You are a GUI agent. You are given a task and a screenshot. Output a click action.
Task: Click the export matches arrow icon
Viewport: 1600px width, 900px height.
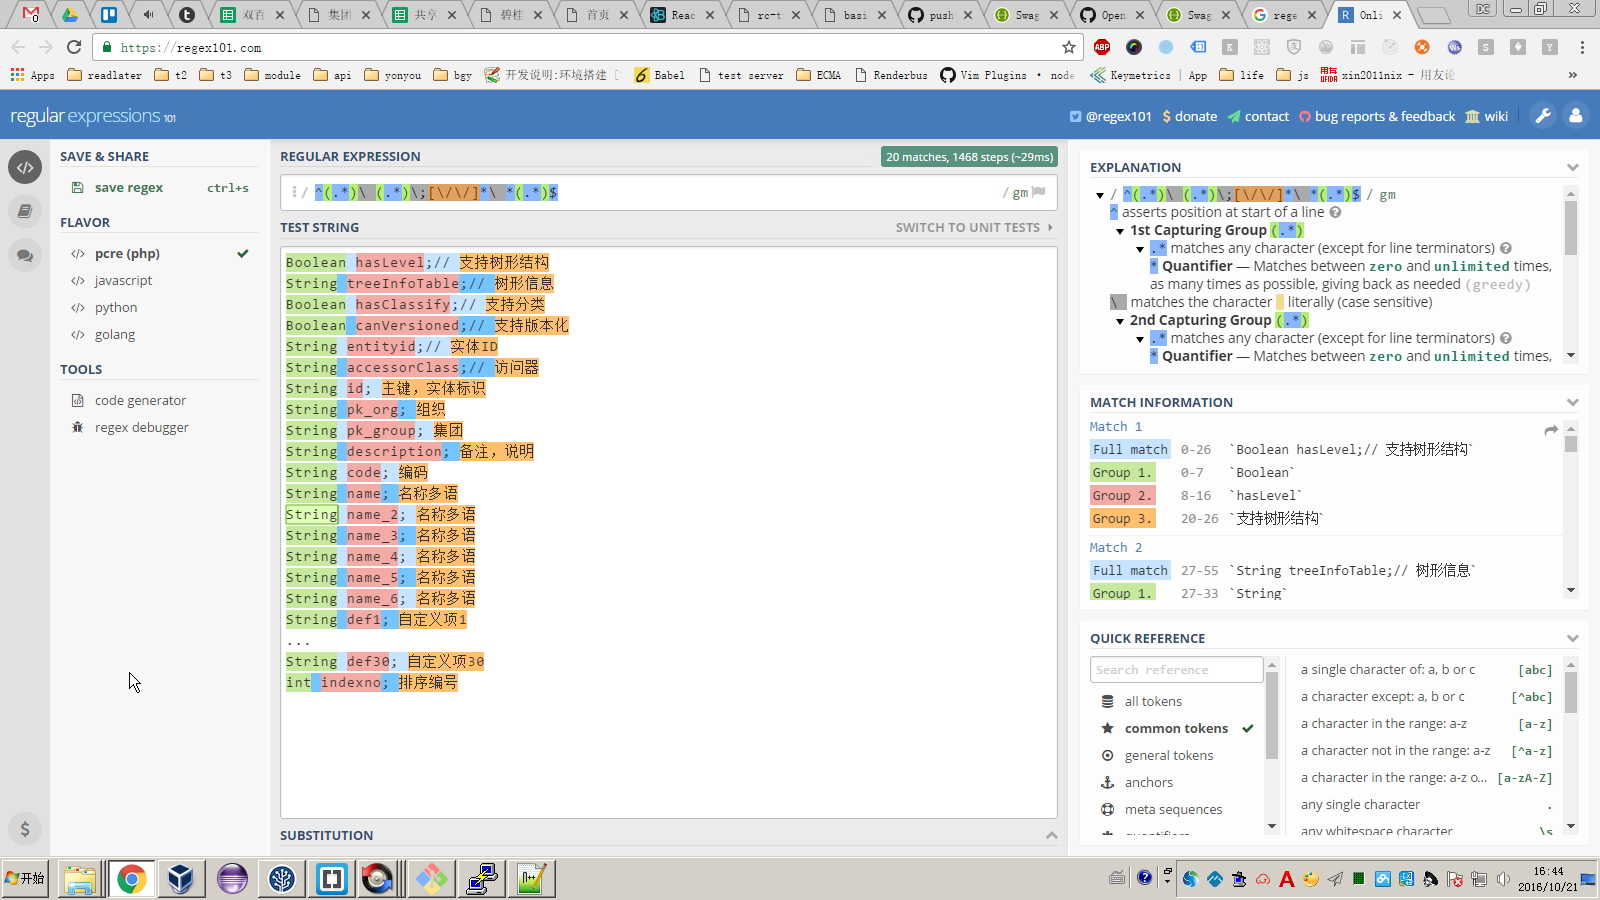coord(1550,430)
